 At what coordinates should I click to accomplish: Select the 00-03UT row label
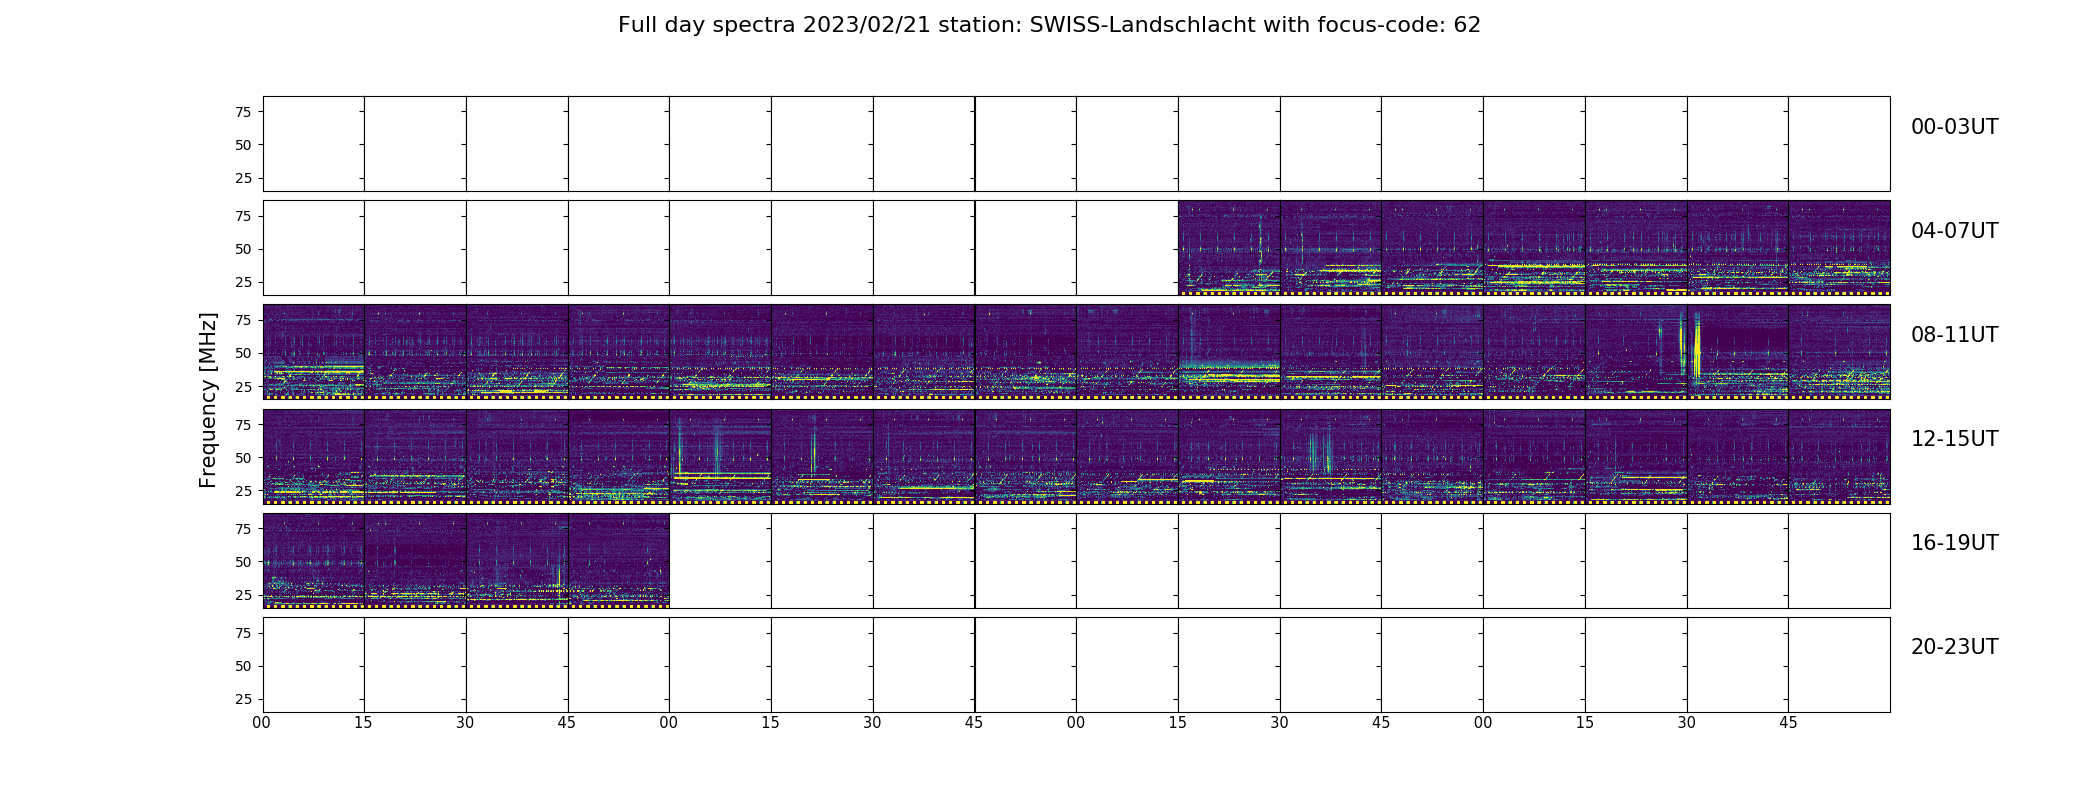1954,127
